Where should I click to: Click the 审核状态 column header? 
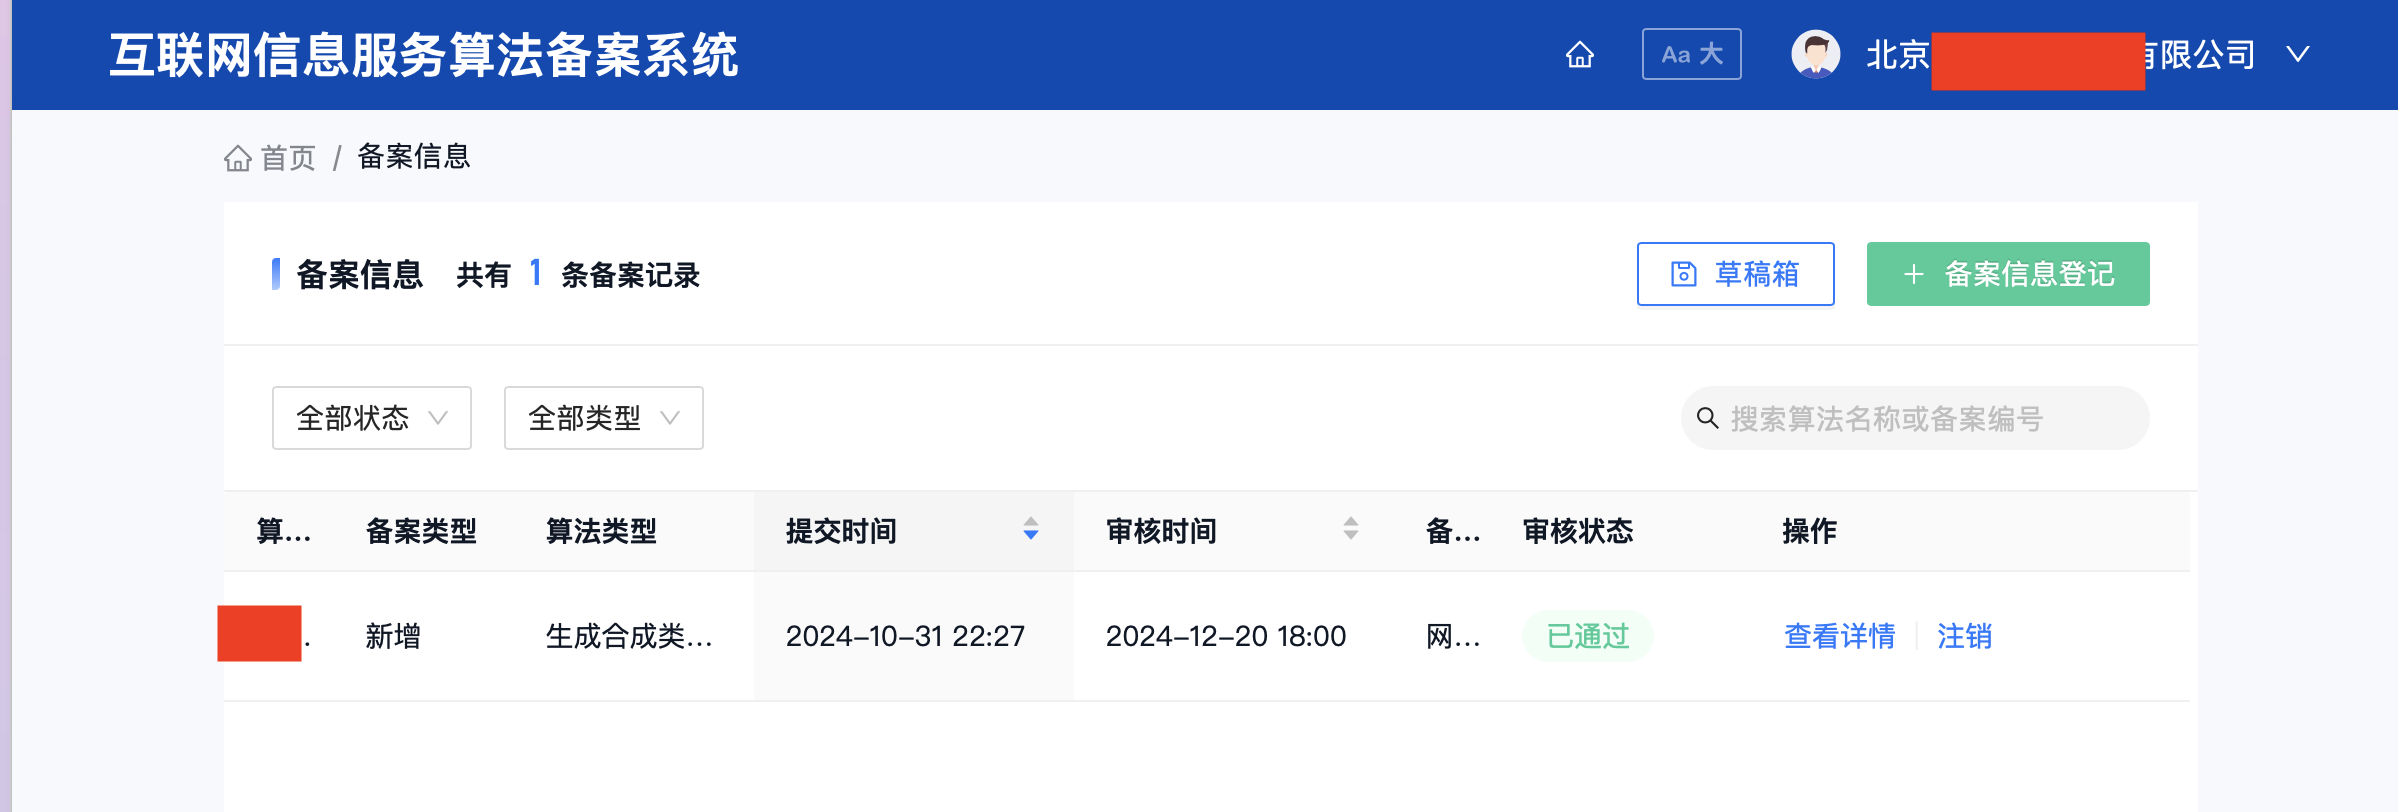(1577, 531)
